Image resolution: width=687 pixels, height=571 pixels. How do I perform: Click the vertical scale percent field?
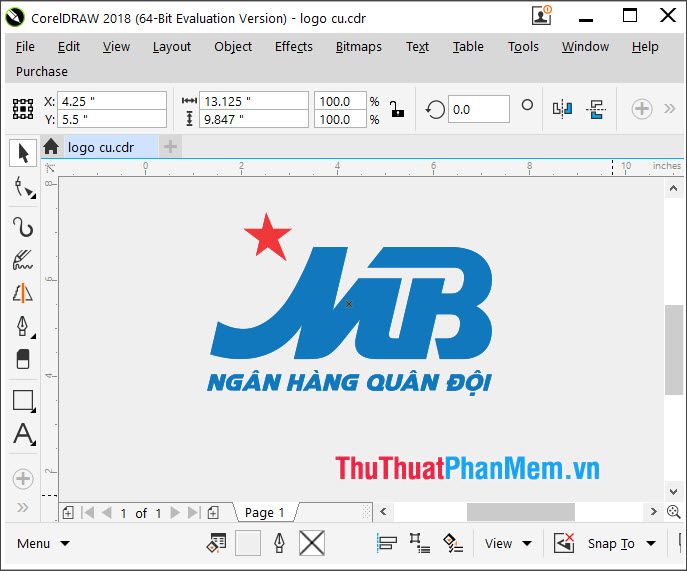[340, 119]
